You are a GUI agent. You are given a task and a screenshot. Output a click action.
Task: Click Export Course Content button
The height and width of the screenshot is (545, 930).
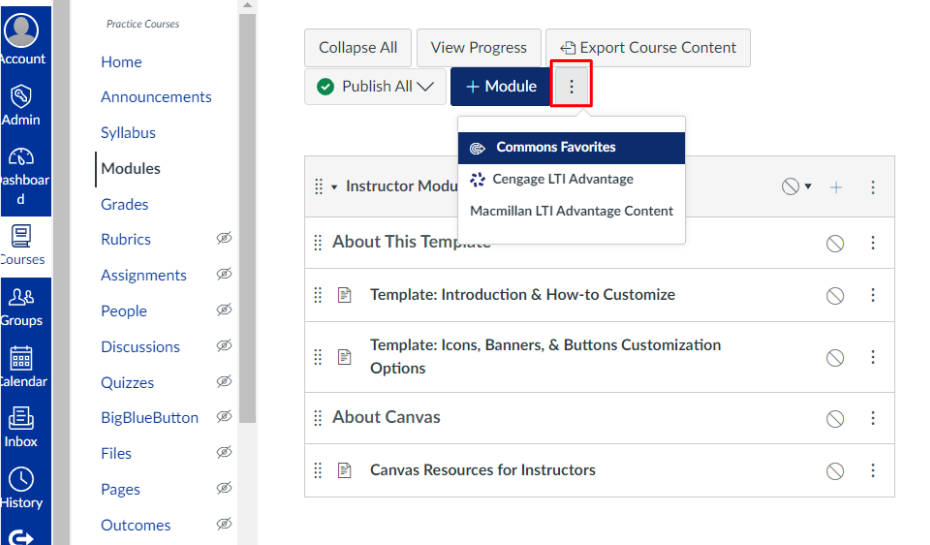648,47
